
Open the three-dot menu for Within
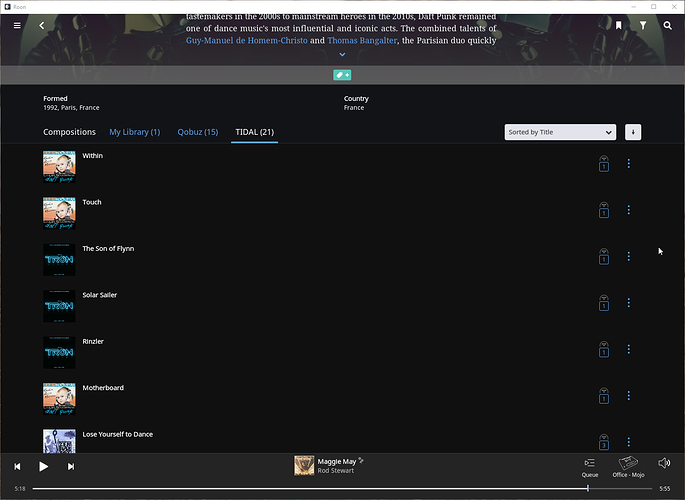pos(629,163)
